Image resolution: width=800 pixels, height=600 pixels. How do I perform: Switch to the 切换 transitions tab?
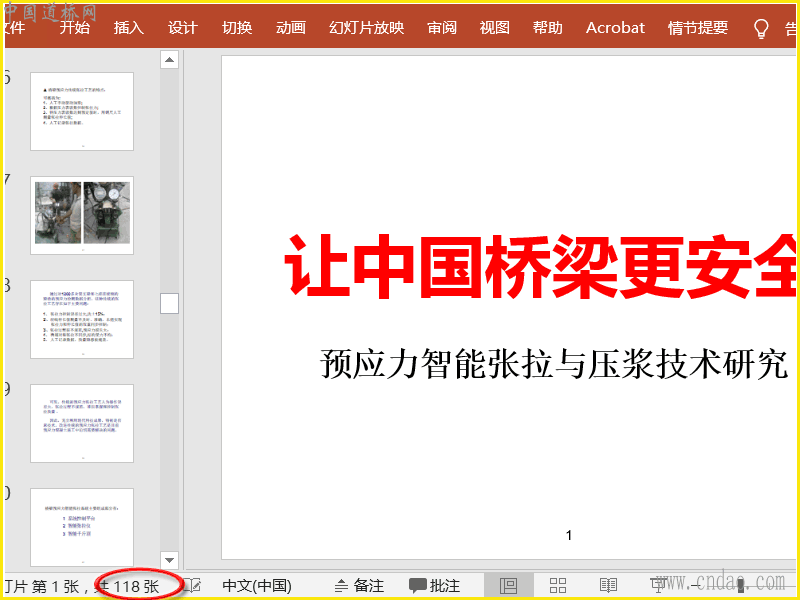[x=237, y=27]
